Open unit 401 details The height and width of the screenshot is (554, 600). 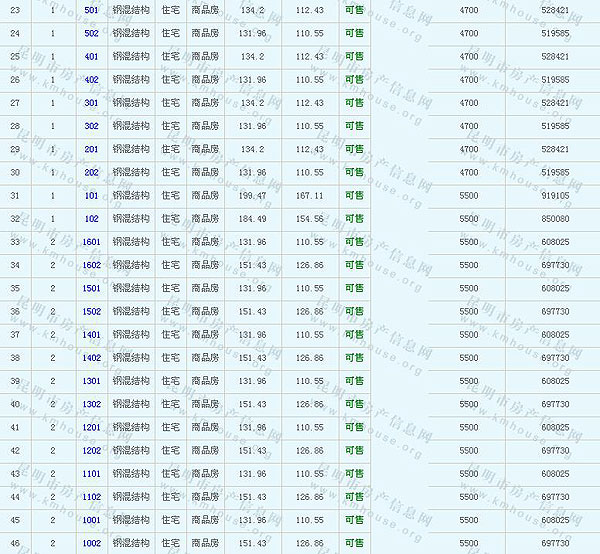tap(91, 56)
